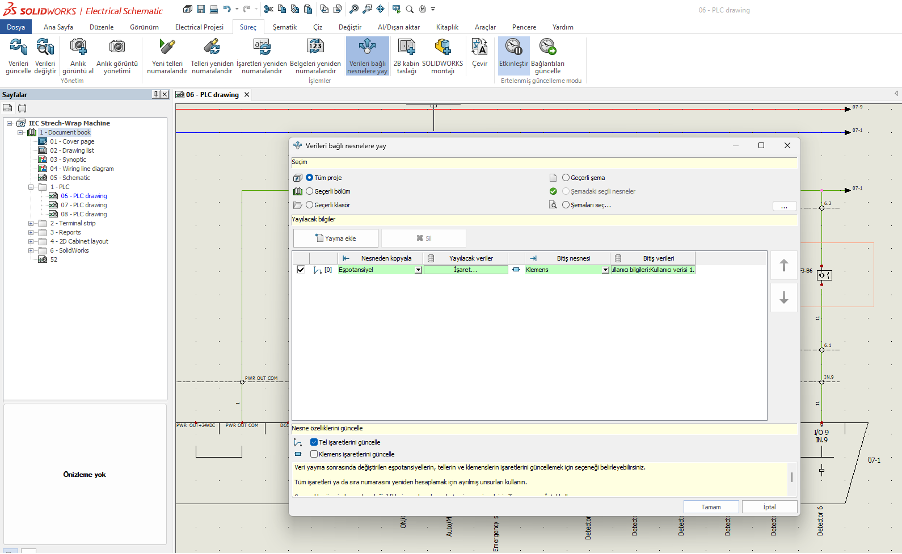Viewport: 902px width, 554px height.
Task: Select '04 - Wiring line diagram' in tree
Action: [82, 169]
